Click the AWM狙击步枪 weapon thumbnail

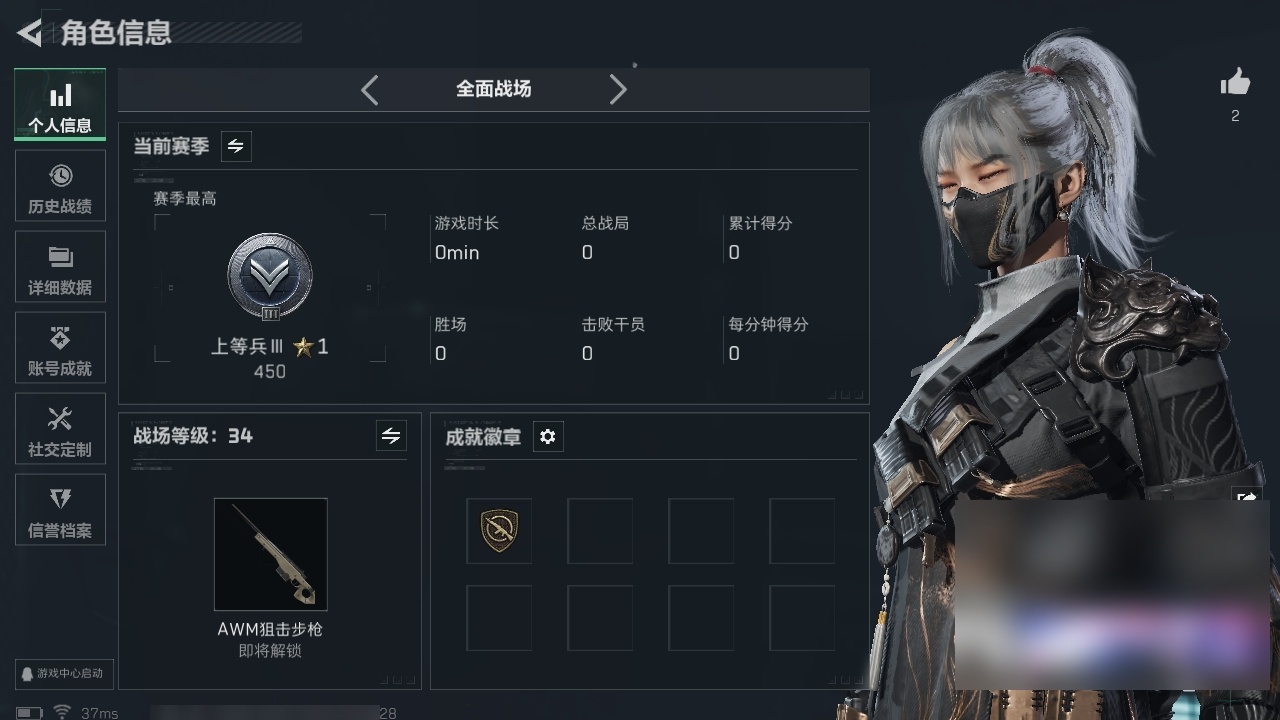tap(271, 554)
